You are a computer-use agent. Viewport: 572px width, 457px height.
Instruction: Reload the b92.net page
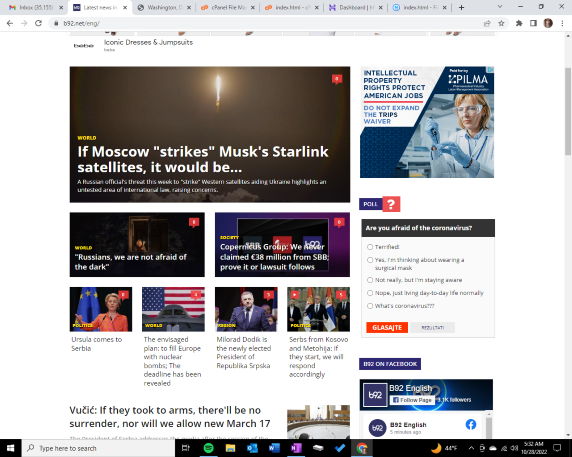pos(38,23)
